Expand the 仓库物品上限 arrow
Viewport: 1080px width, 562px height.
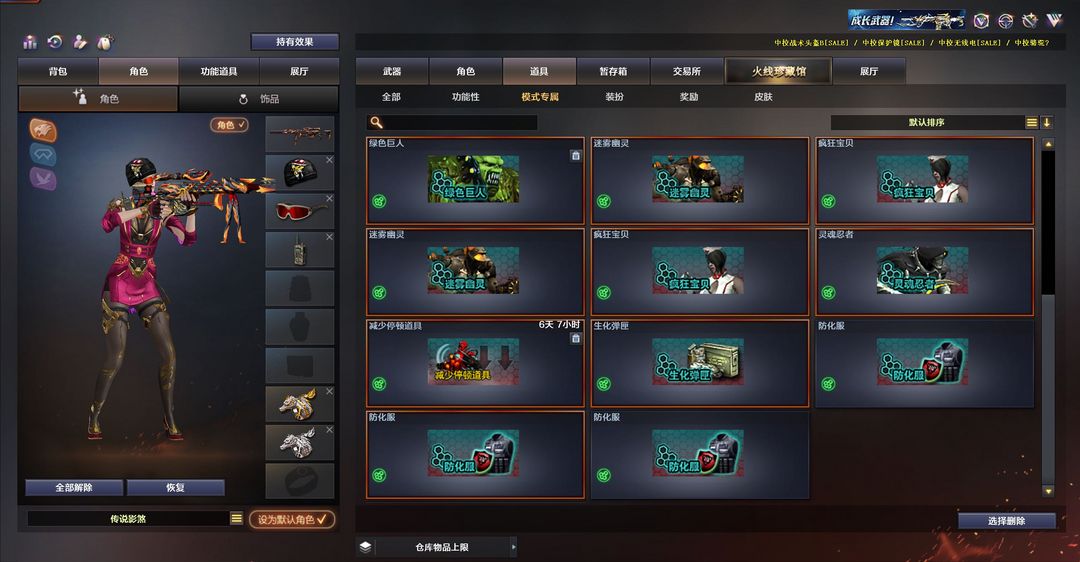pyautogui.click(x=513, y=547)
